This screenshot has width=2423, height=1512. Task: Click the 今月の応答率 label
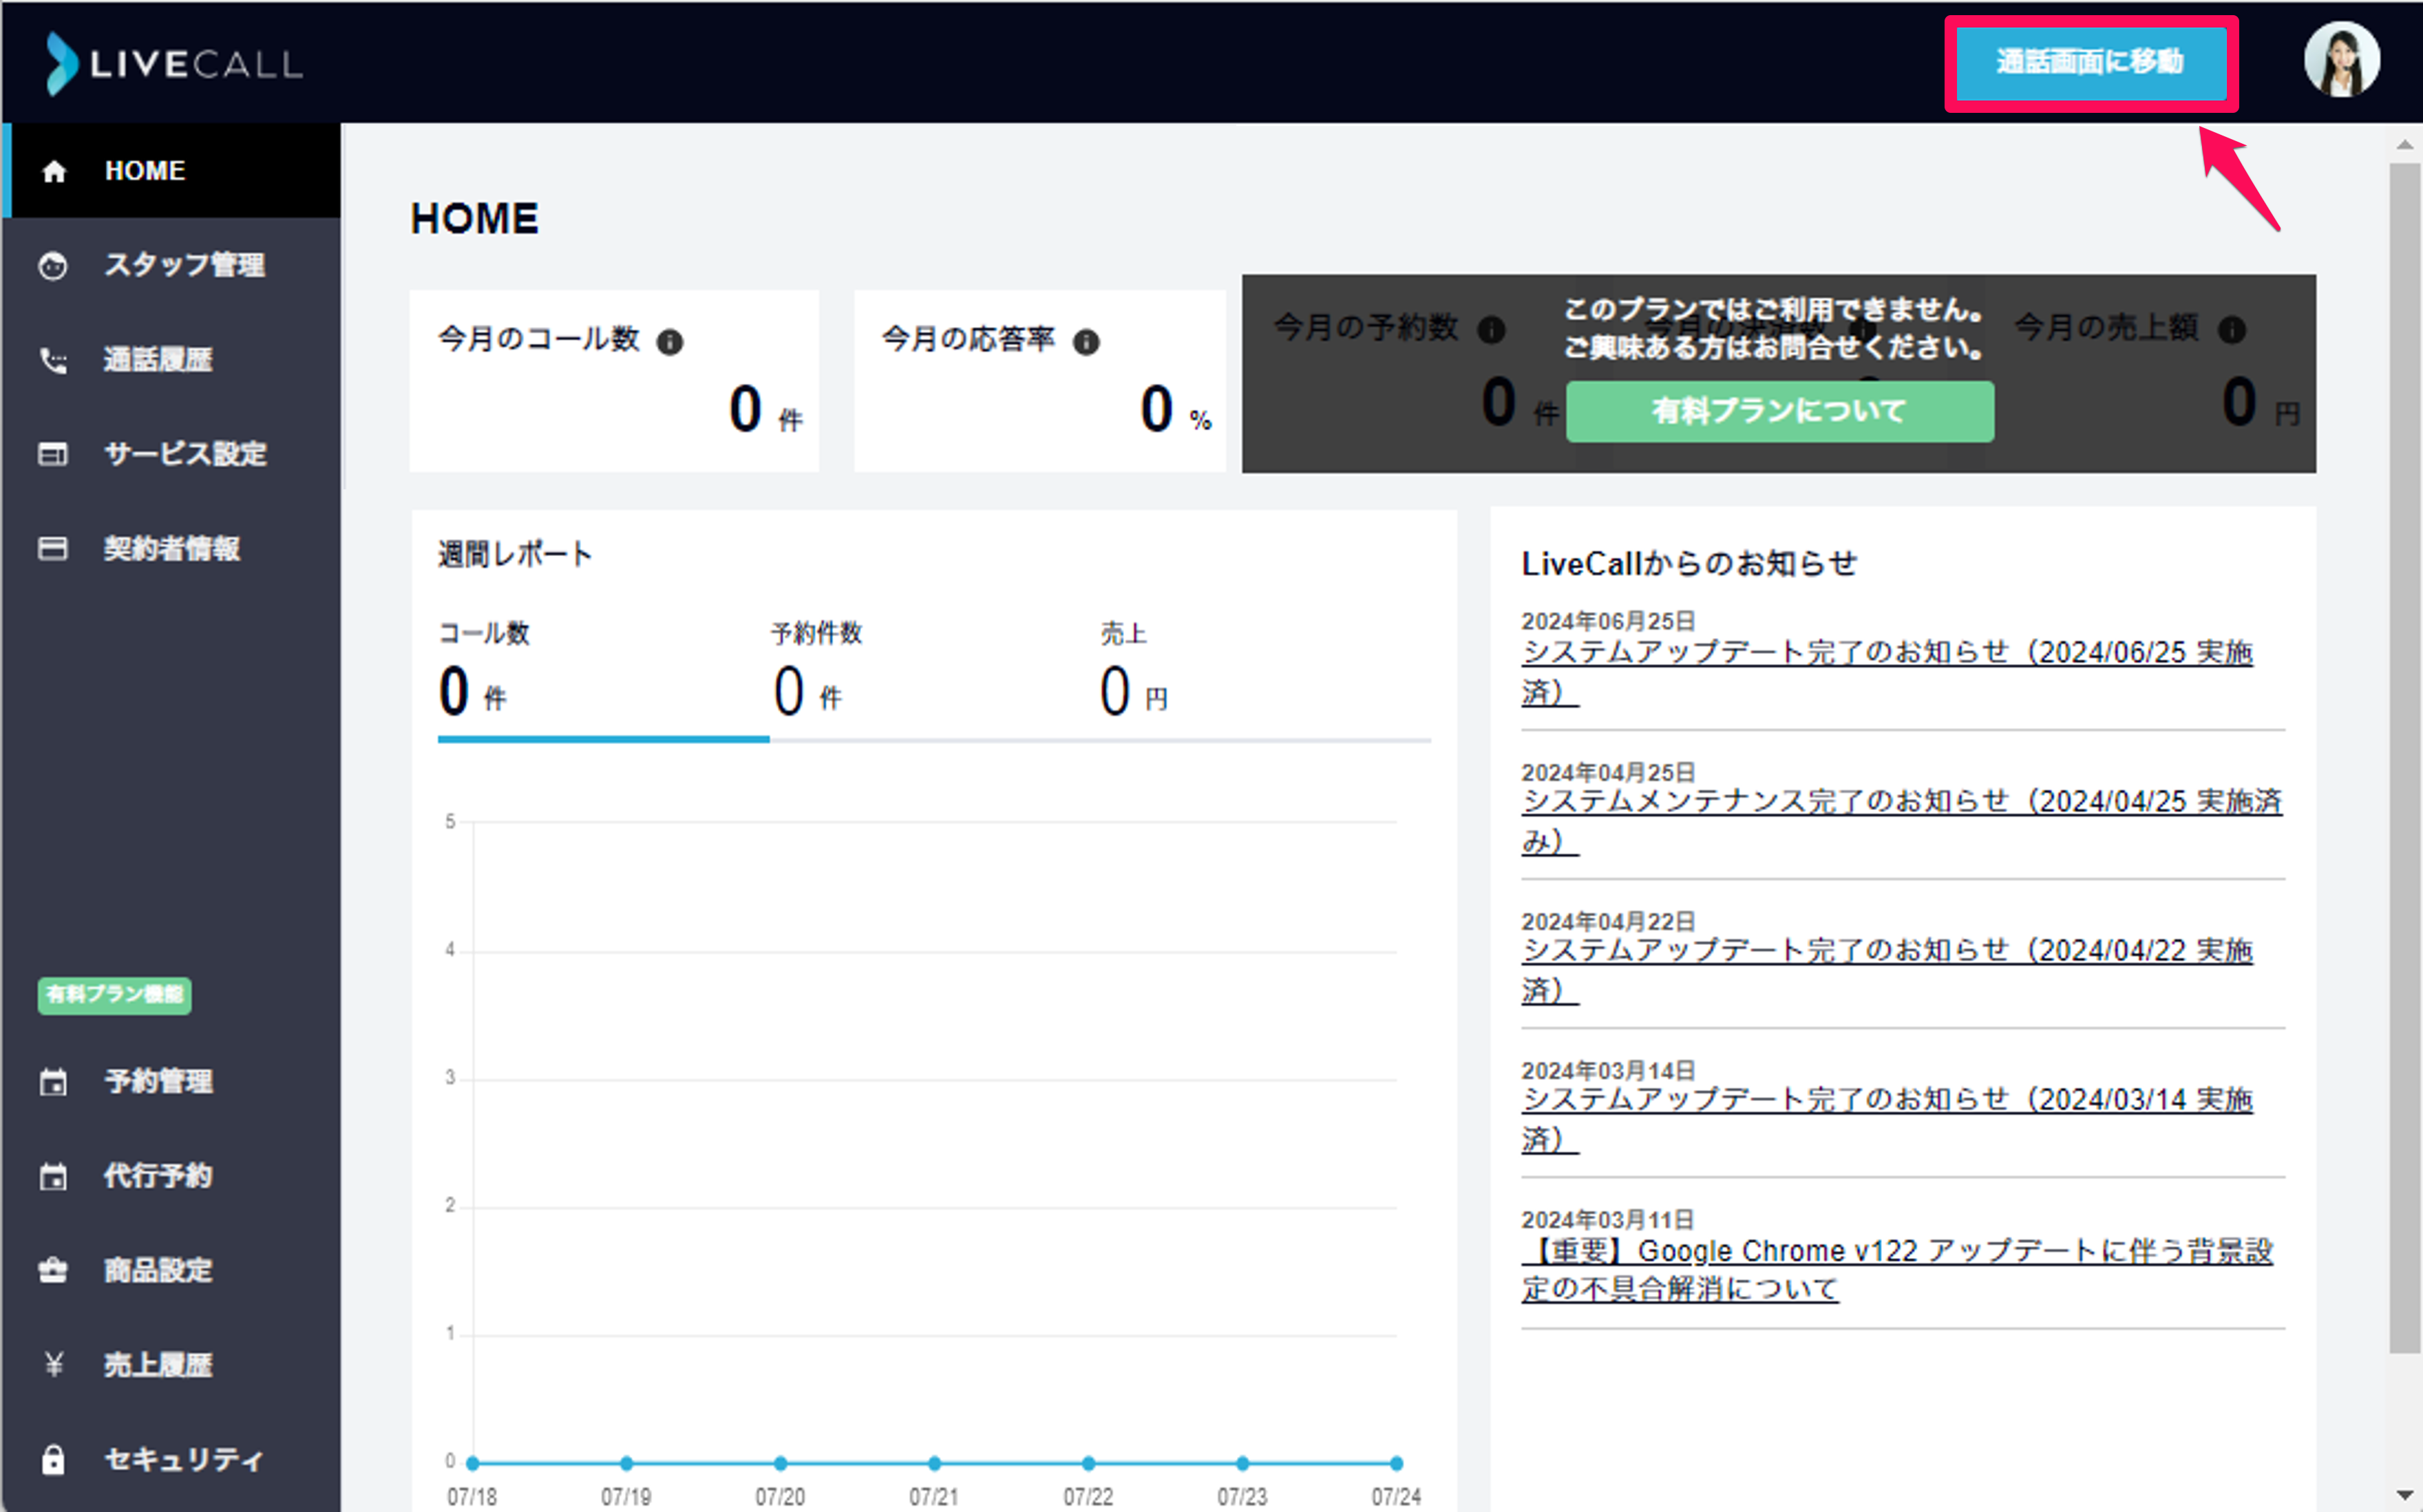pos(968,340)
